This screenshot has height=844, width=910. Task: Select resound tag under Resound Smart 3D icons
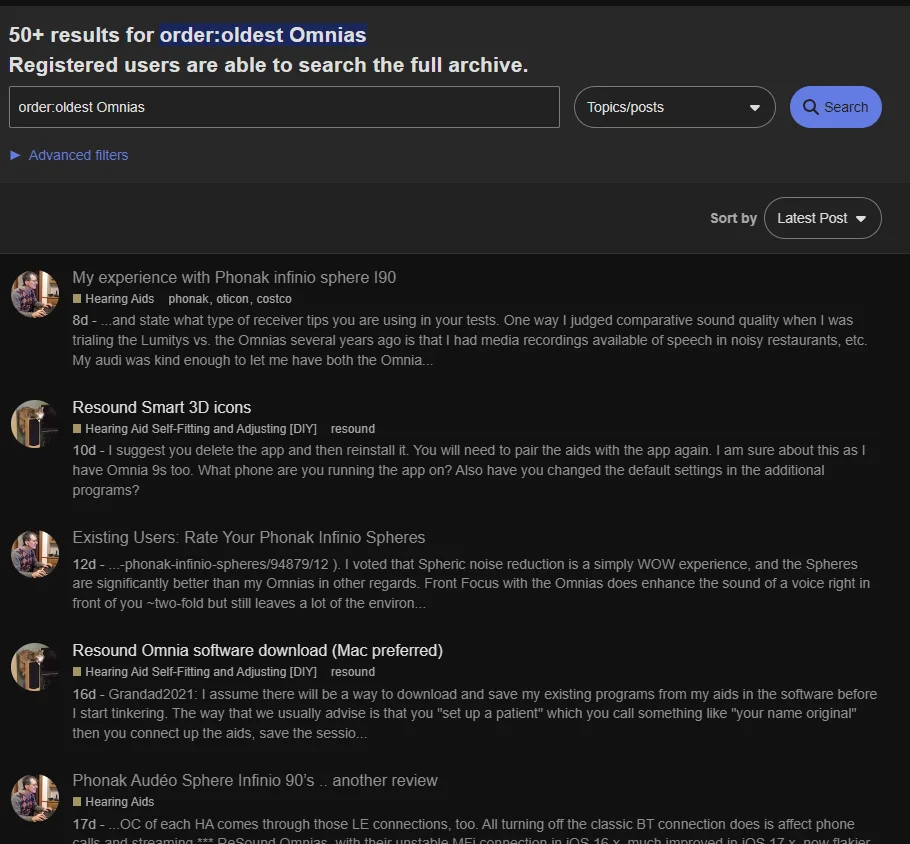coord(353,429)
